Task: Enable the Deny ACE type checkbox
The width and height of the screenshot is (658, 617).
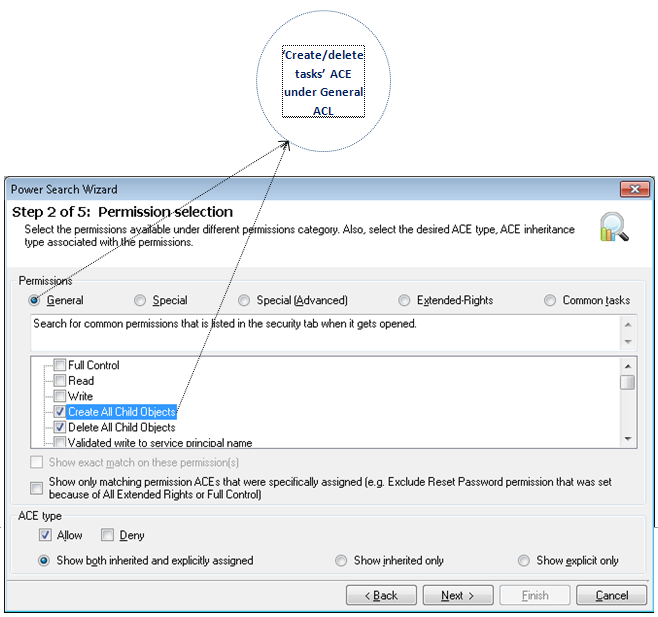Action: pyautogui.click(x=109, y=535)
